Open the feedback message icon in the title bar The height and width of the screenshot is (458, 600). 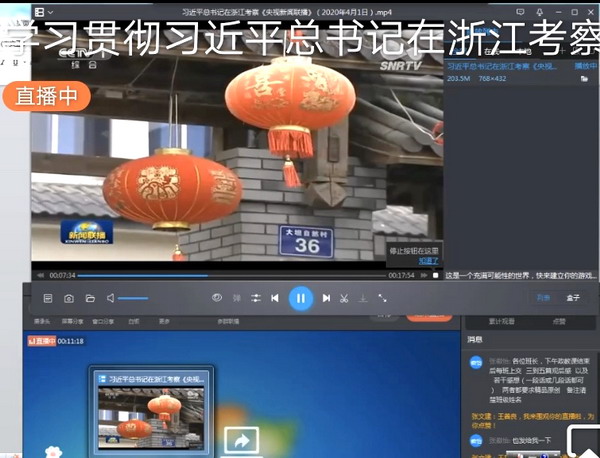pyautogui.click(x=520, y=12)
